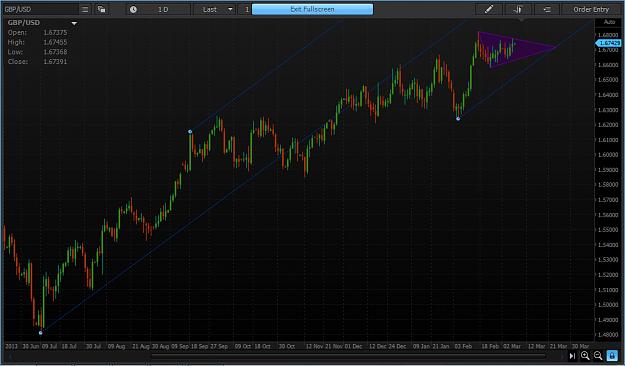The width and height of the screenshot is (625, 366).
Task: Click the Open value 1.67375
Action: pos(55,32)
